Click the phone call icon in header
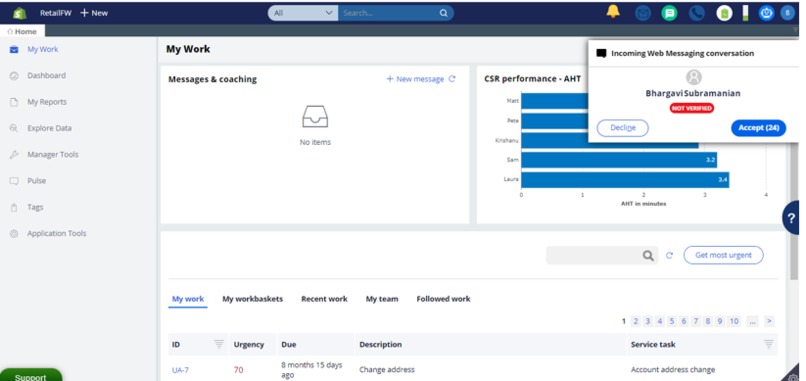 tap(697, 13)
